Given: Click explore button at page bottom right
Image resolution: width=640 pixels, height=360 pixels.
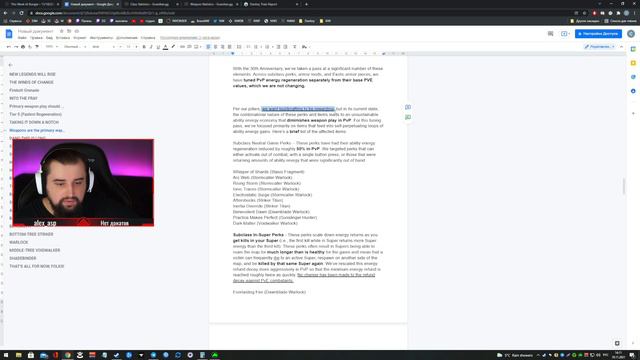Looking at the screenshot, I should (x=617, y=343).
